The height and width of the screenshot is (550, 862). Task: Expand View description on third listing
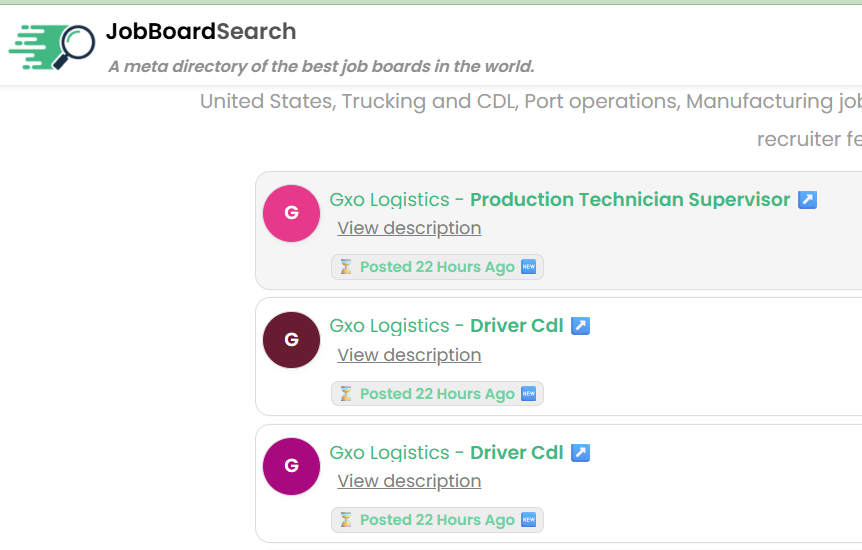[409, 481]
